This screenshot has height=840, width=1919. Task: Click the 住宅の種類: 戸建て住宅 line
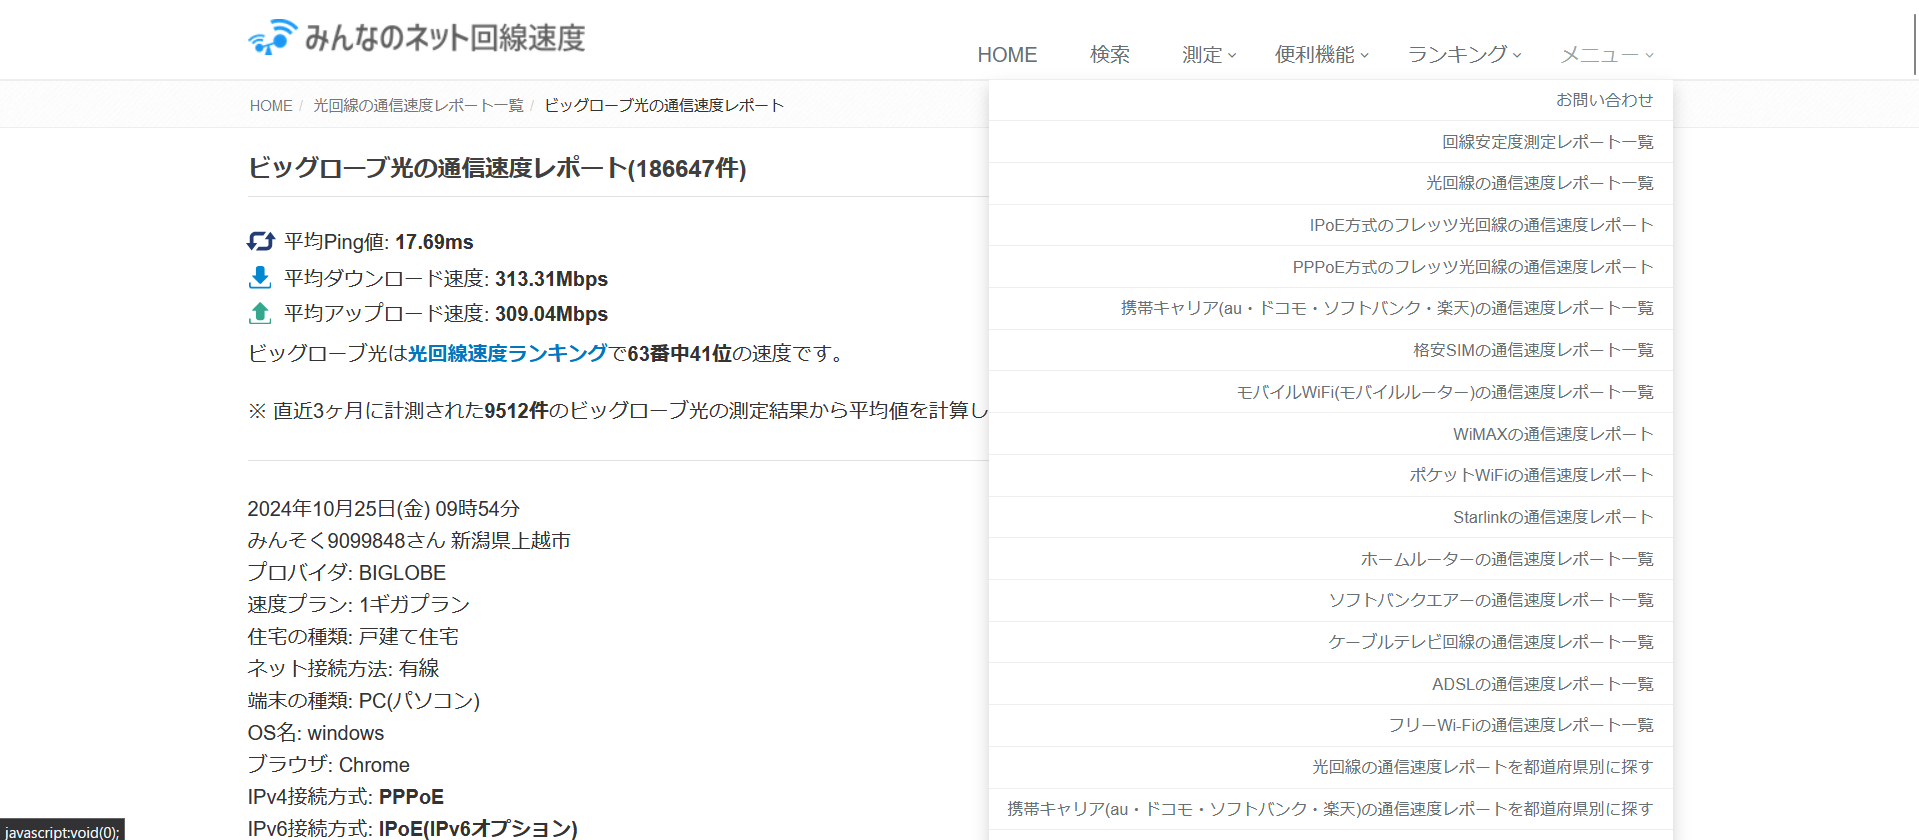coord(353,637)
